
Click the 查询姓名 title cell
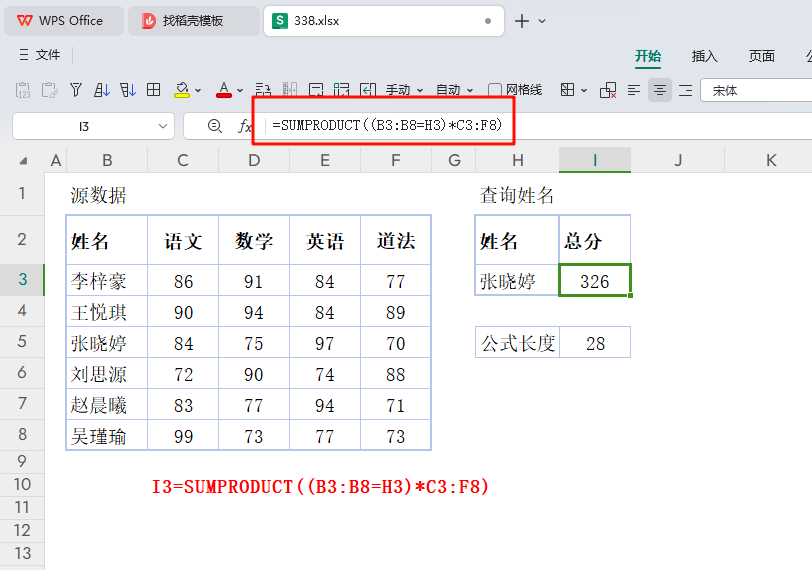(517, 196)
